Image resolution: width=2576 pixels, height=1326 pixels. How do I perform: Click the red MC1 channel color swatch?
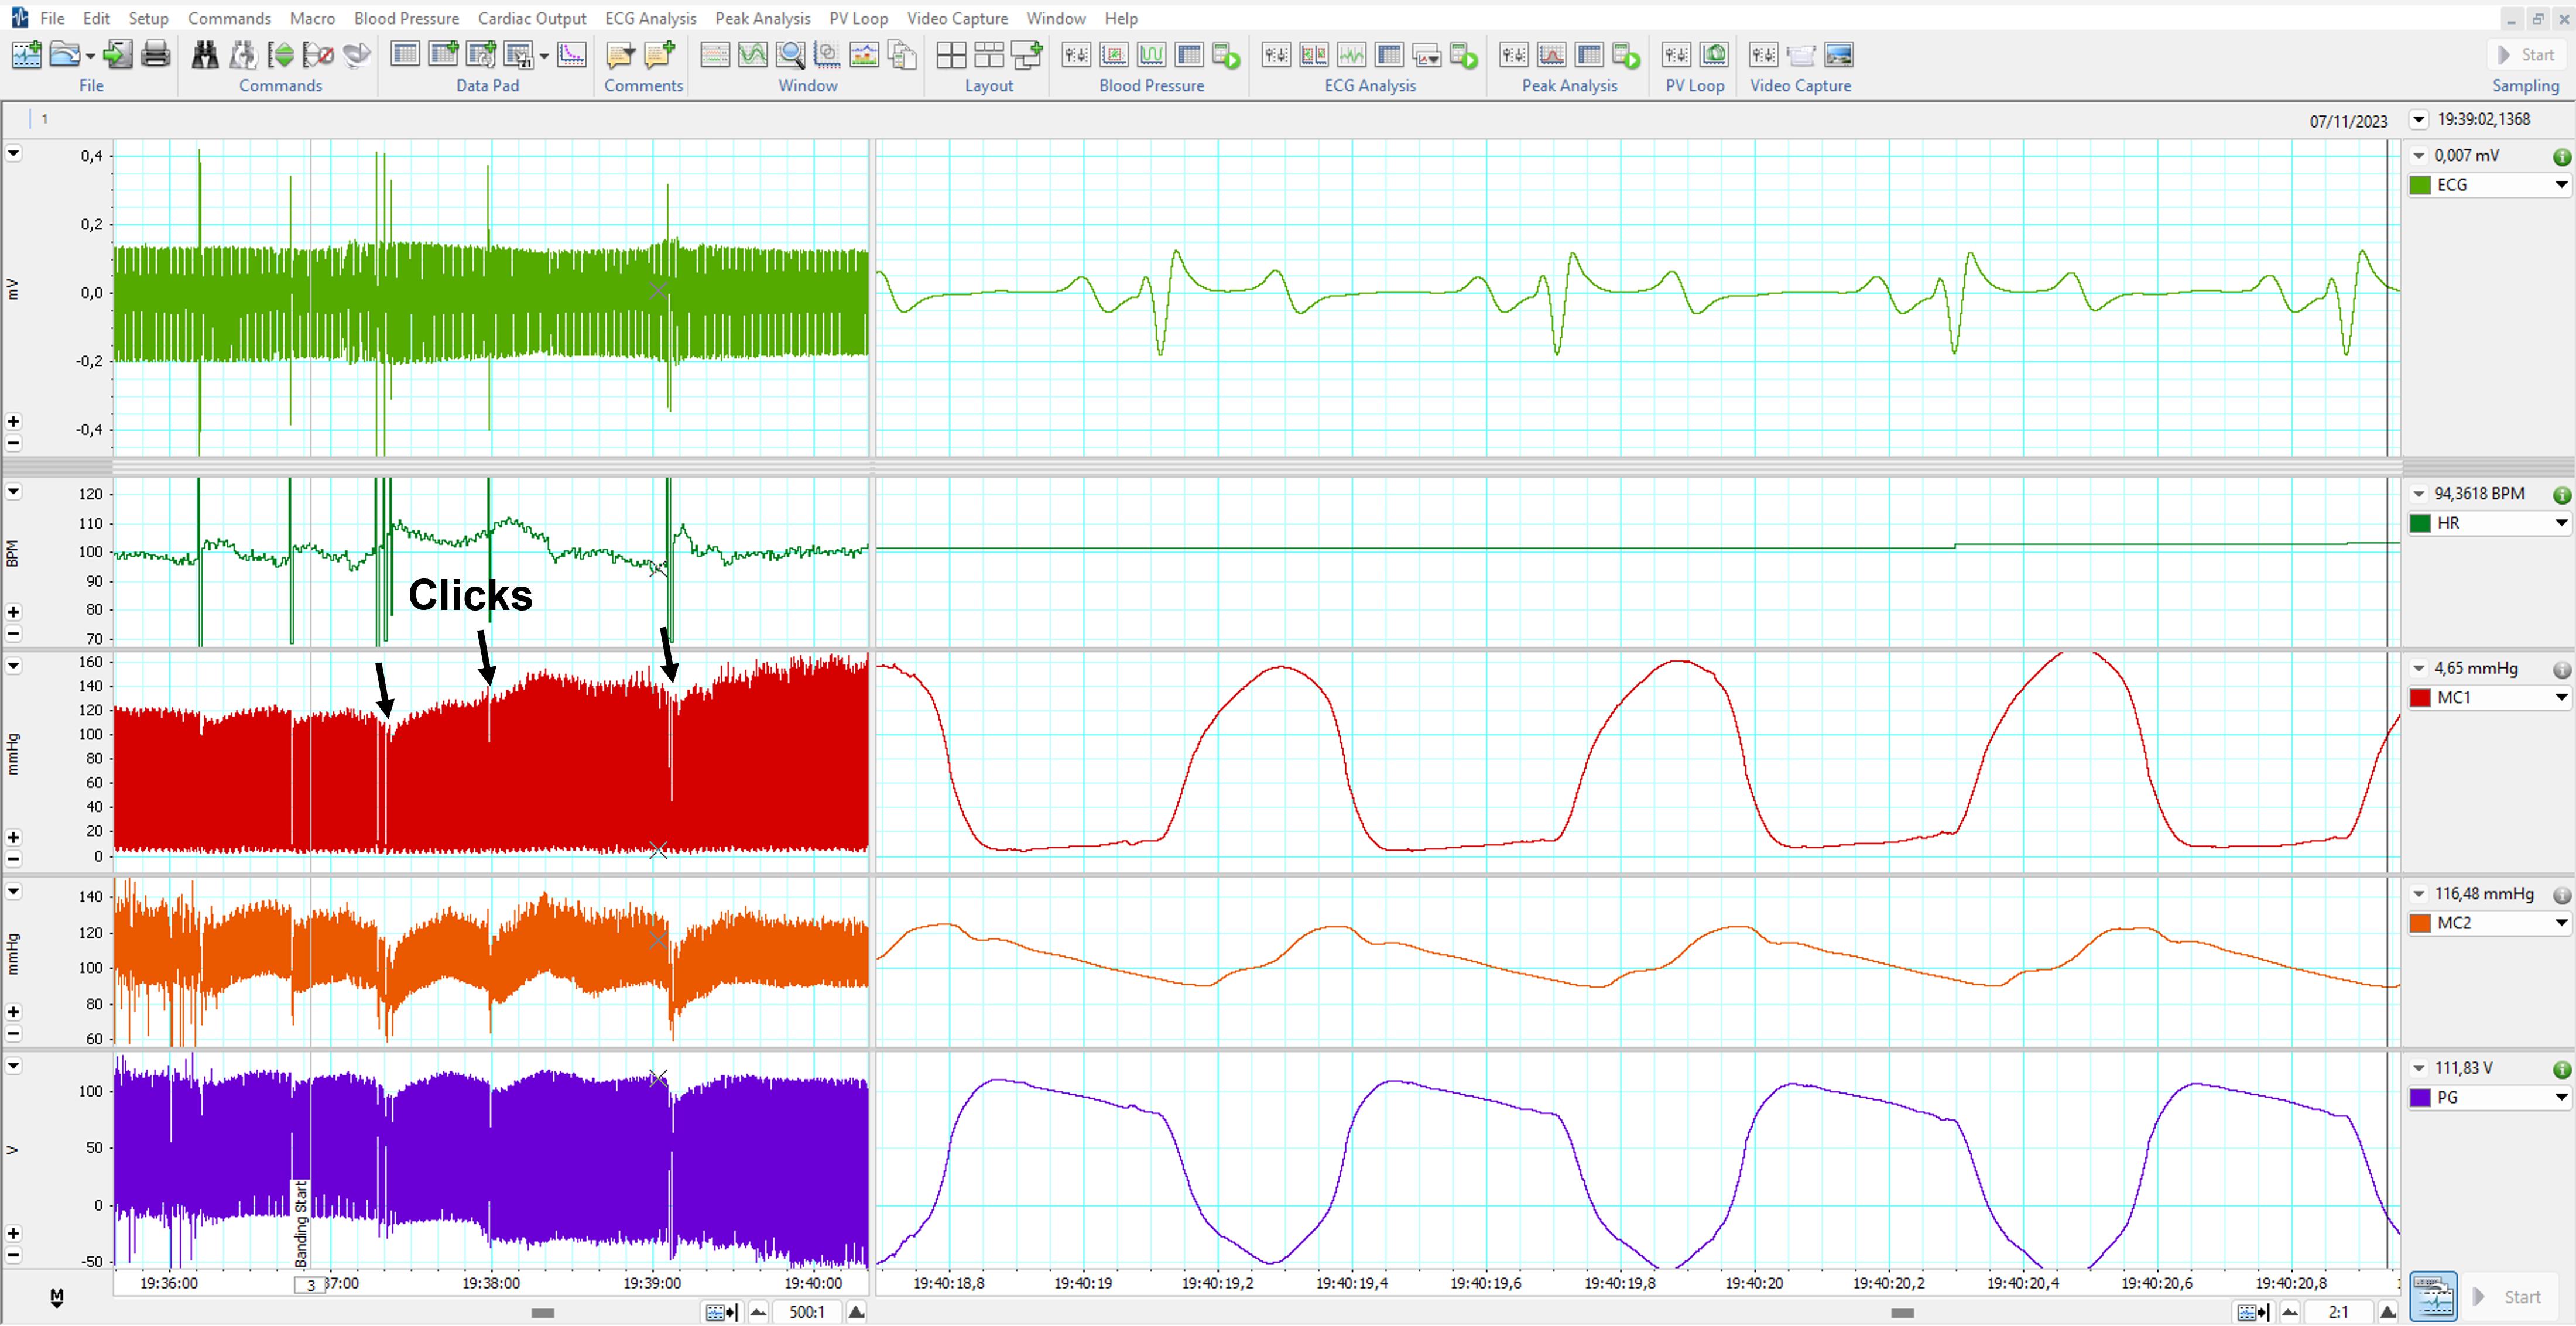pos(2420,698)
